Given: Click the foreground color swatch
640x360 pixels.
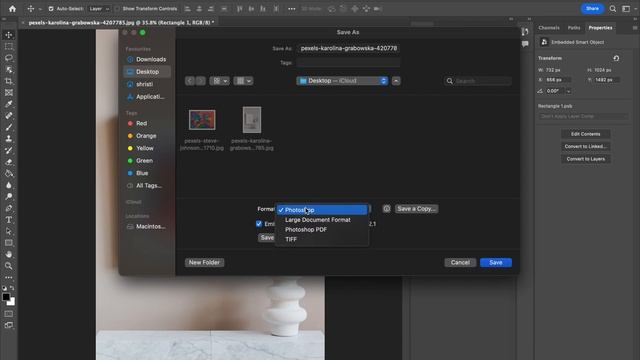Looking at the screenshot, I should pyautogui.click(x=5, y=297).
